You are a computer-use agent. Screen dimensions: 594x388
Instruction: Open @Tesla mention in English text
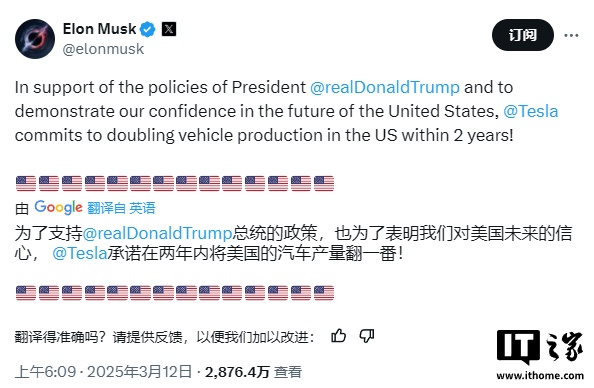pos(531,111)
